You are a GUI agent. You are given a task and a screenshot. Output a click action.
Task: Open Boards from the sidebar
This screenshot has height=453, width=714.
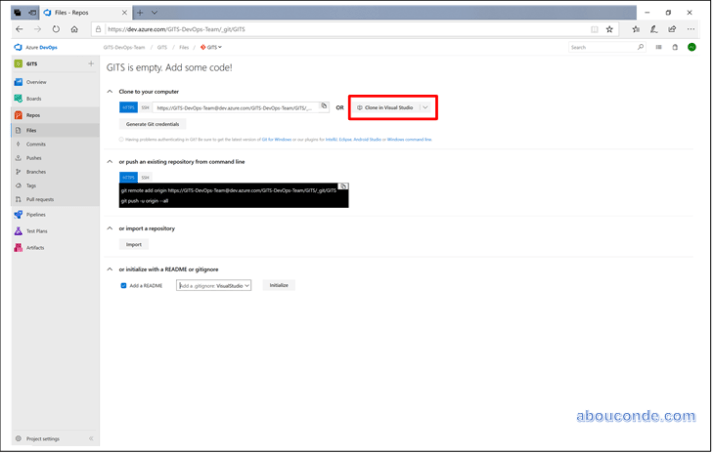click(x=33, y=98)
